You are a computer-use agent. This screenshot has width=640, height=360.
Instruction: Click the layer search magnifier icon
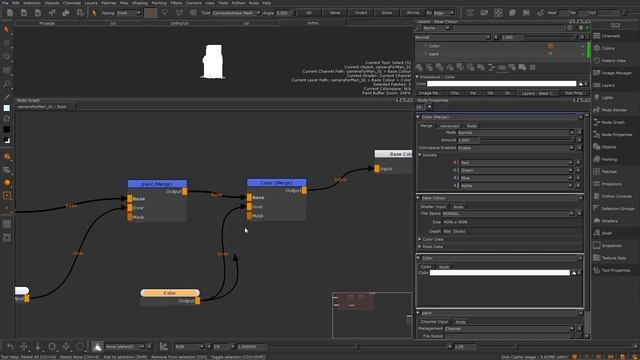[418, 28]
